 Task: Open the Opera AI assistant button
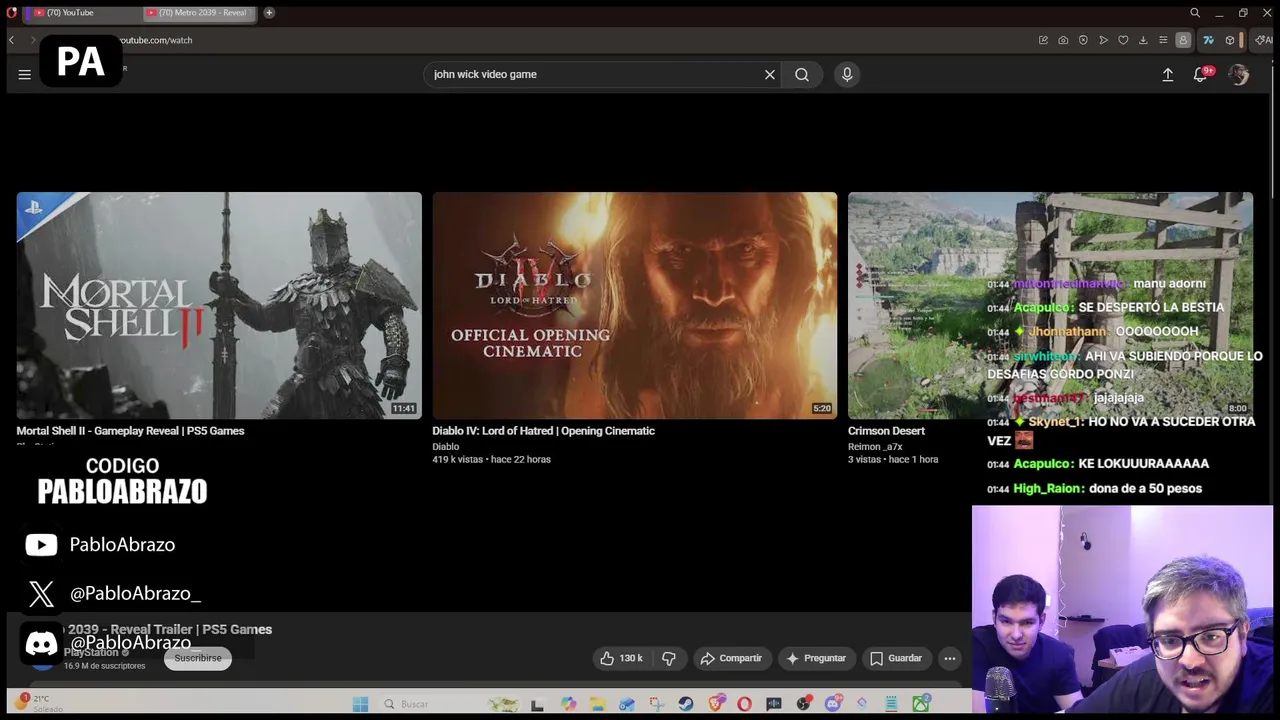[x=1265, y=40]
